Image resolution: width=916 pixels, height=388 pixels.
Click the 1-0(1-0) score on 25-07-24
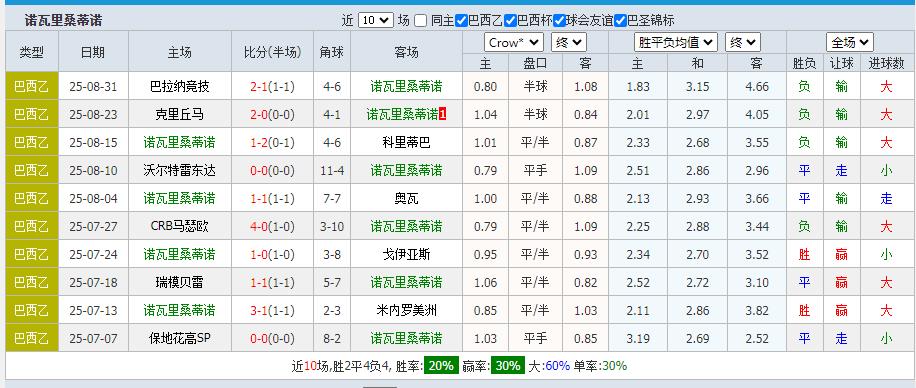[x=272, y=255]
